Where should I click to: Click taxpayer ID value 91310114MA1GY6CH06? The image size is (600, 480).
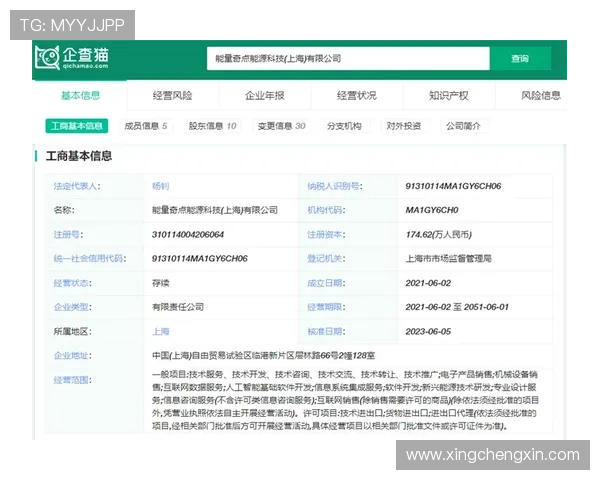453,186
